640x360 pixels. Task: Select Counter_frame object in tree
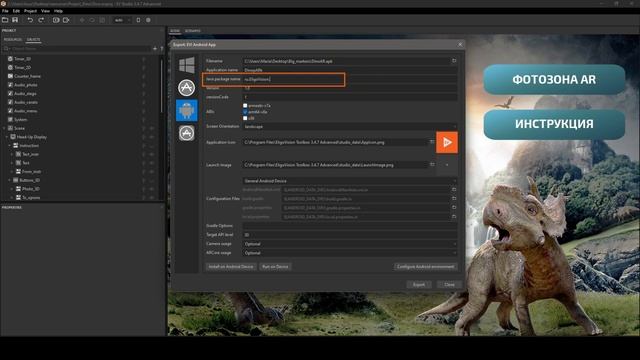click(27, 76)
